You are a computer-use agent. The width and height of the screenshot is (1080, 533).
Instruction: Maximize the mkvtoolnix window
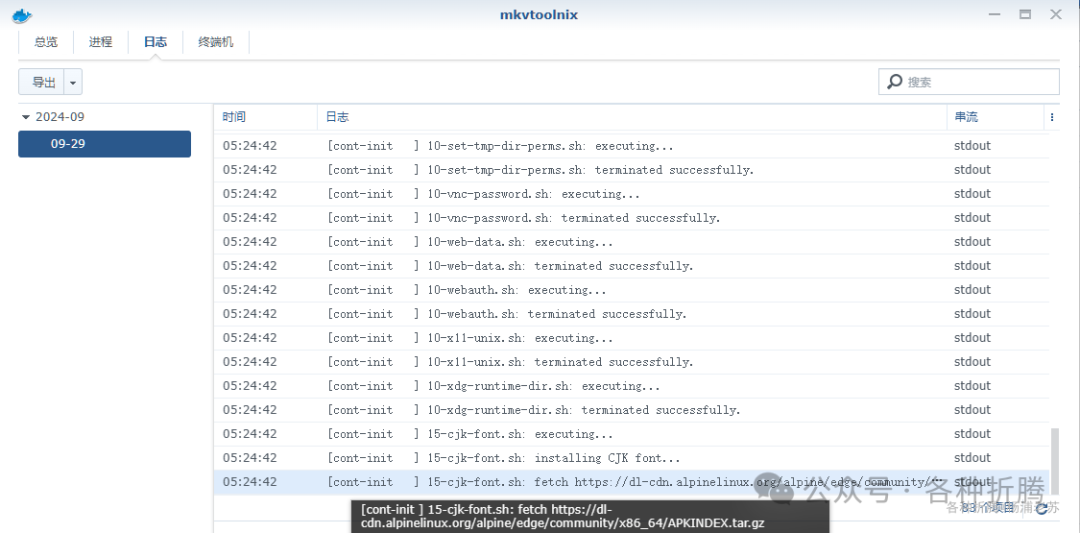click(x=1025, y=14)
